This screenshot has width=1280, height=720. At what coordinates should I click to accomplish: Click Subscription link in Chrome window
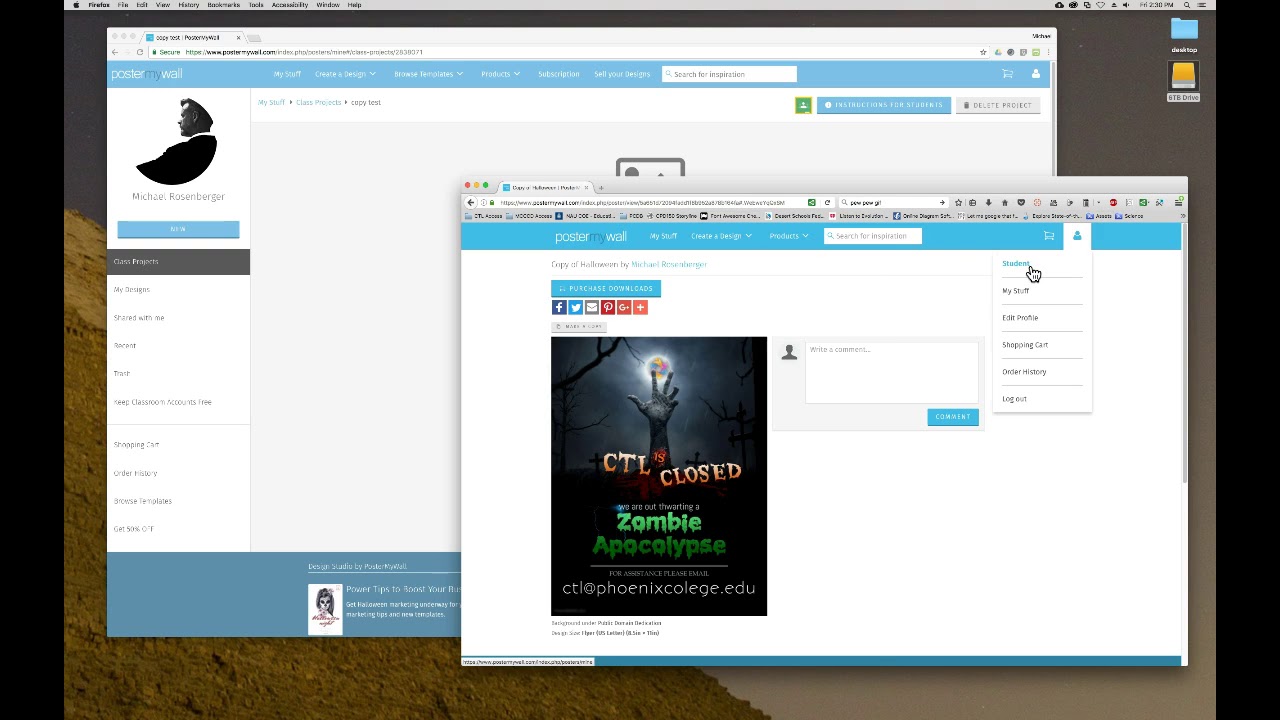click(x=558, y=74)
